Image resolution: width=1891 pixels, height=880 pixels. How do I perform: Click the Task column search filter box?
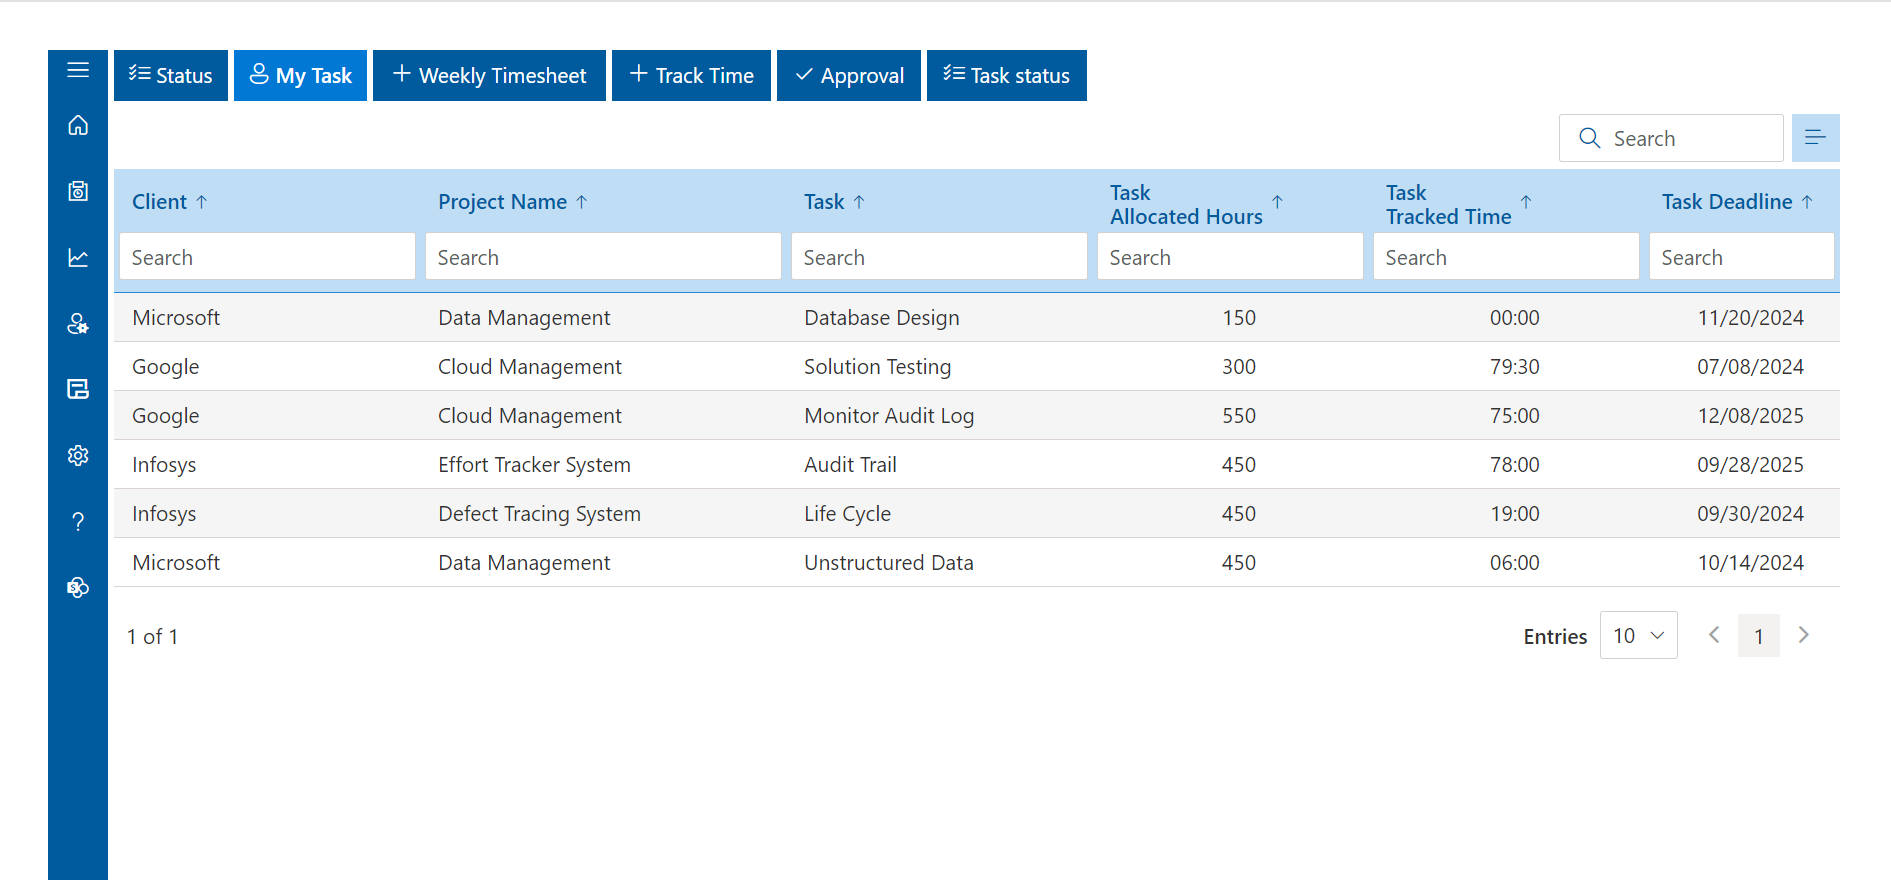tap(938, 258)
